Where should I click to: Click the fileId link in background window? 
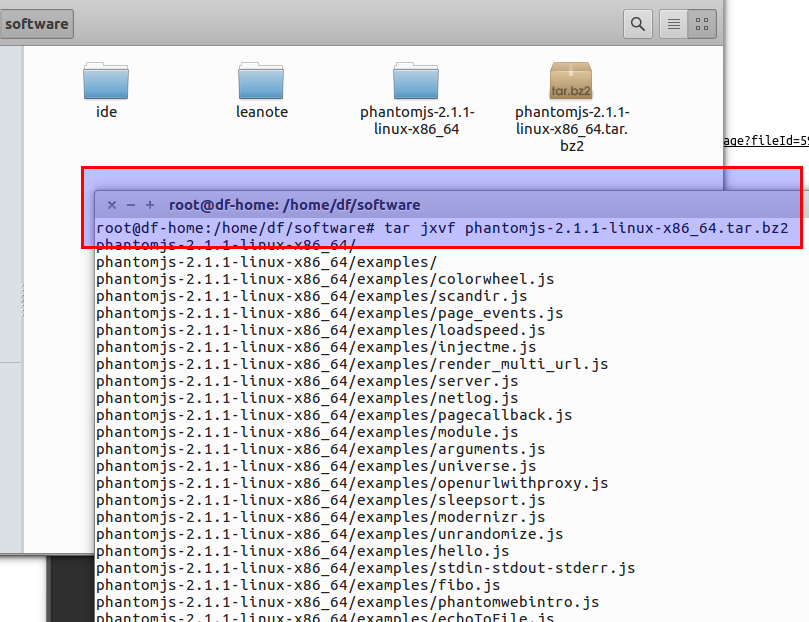tap(766, 141)
